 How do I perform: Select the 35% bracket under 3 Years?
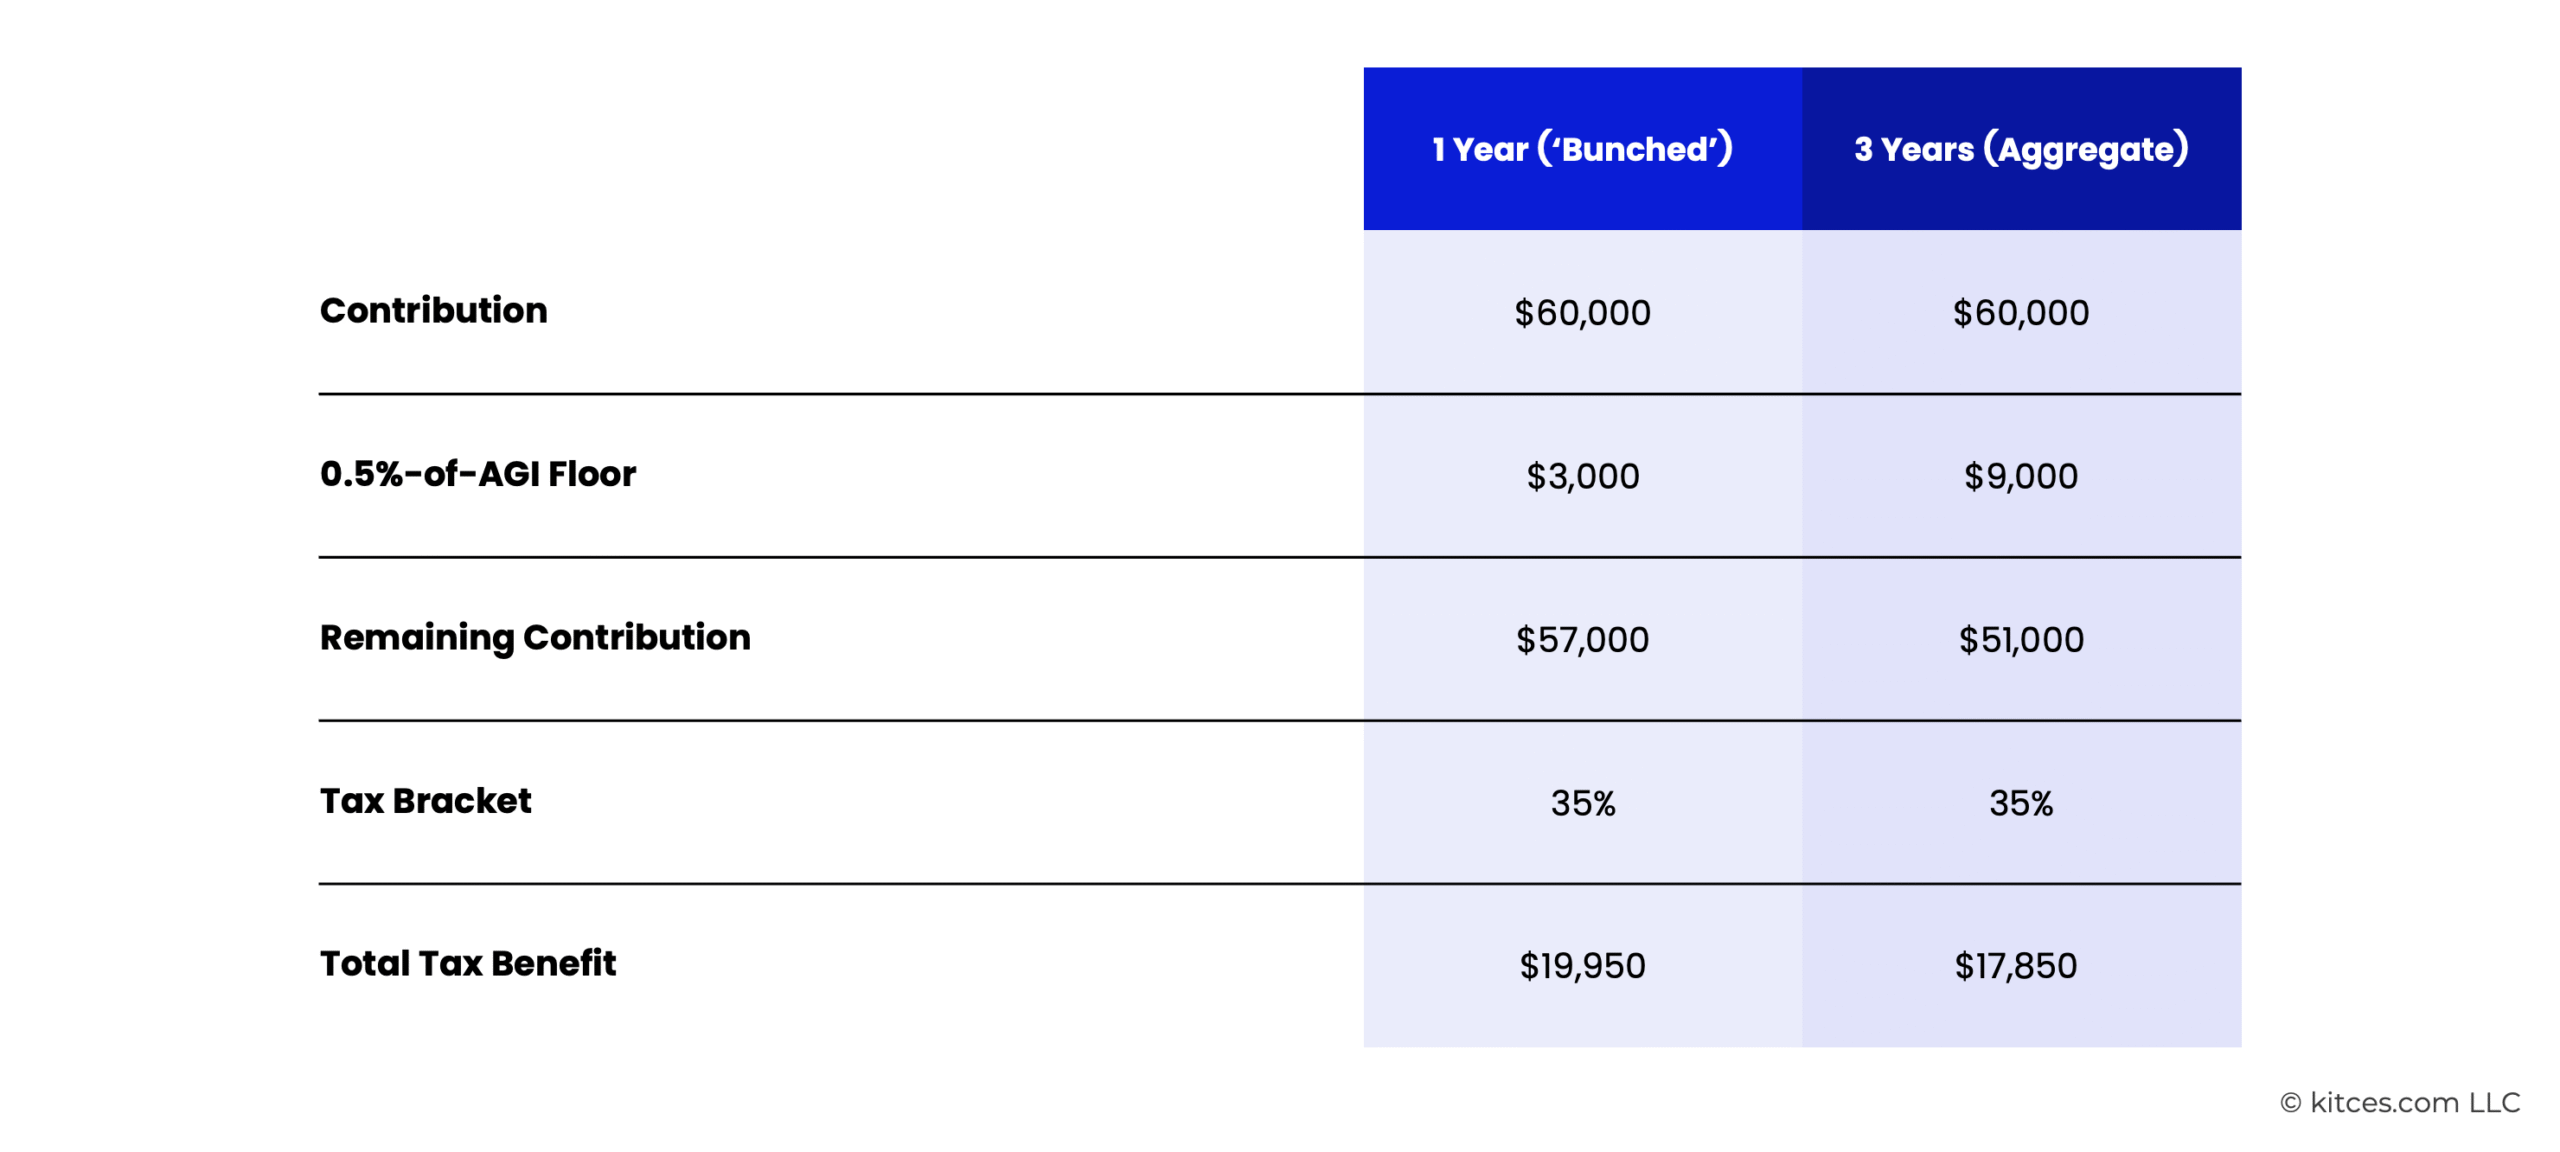click(x=2021, y=803)
